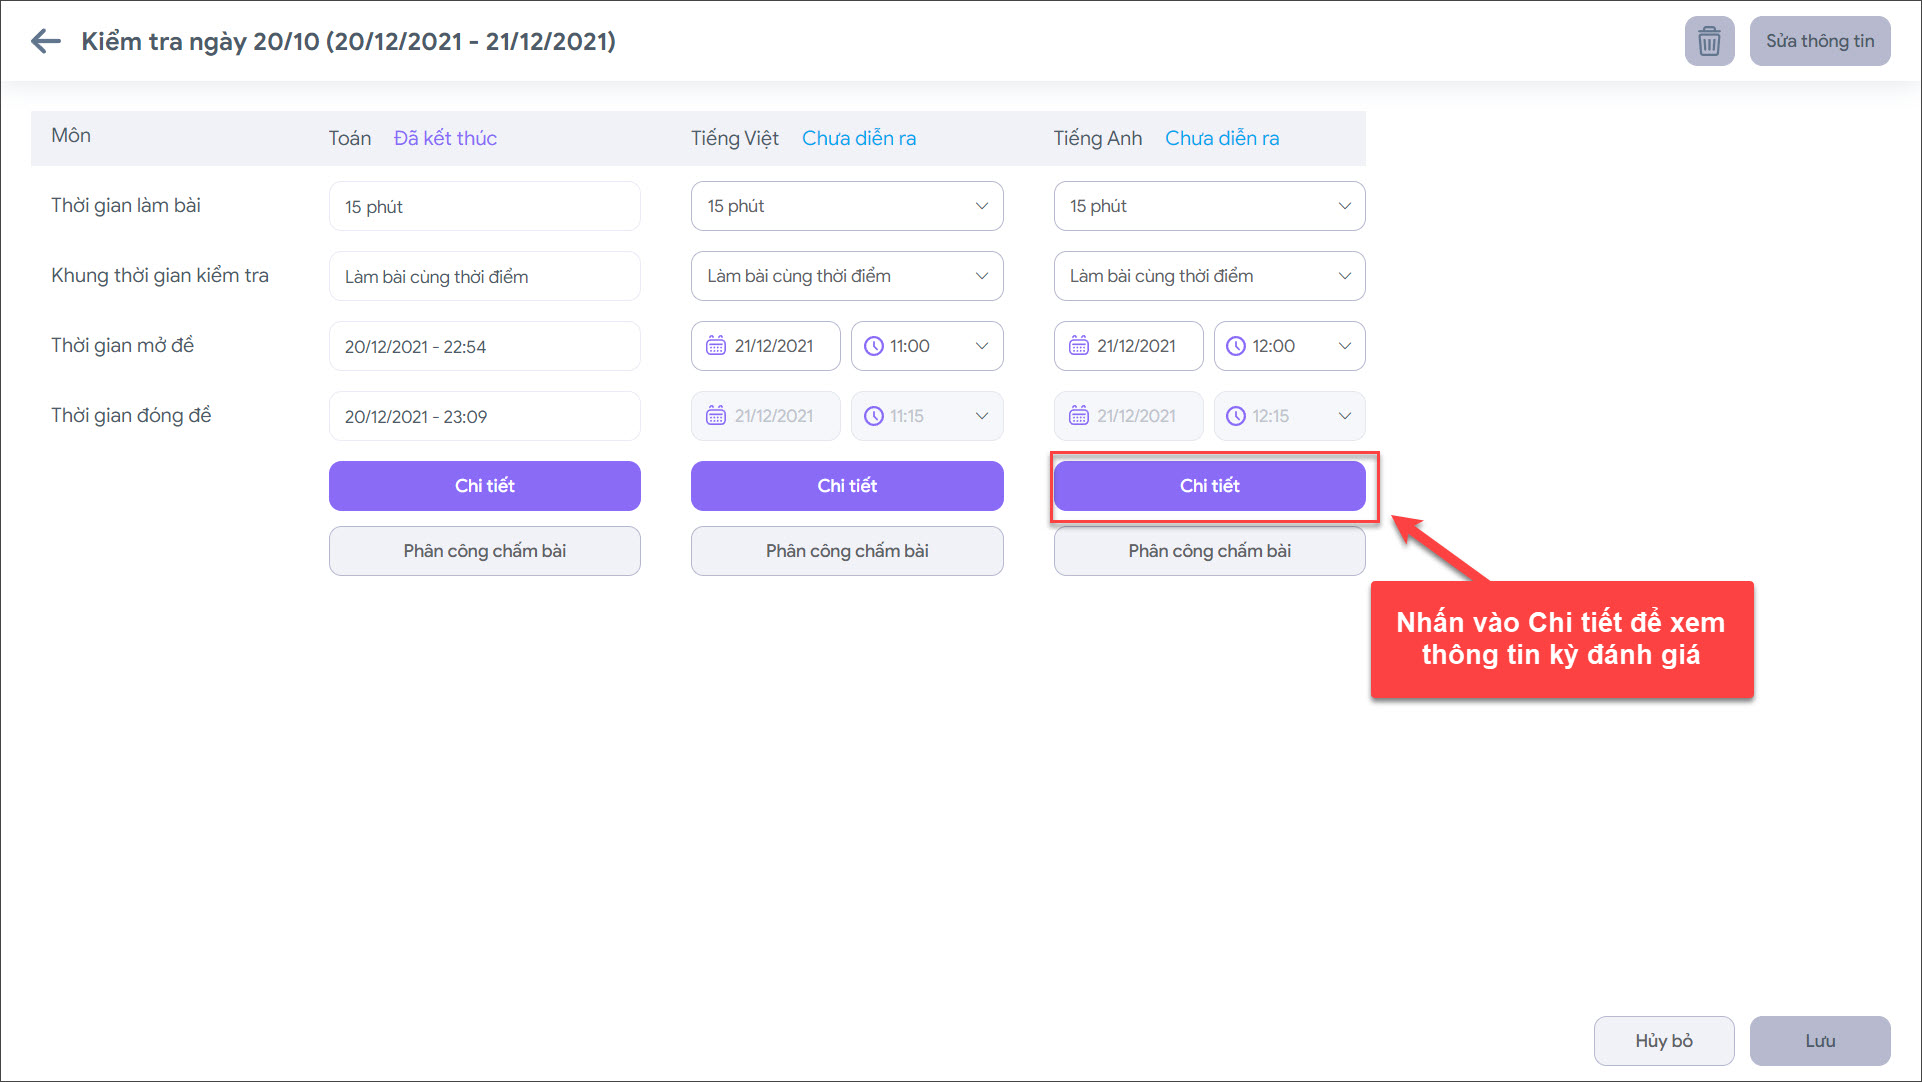Click calendar icon on Tiếng Việt closing date

[716, 416]
